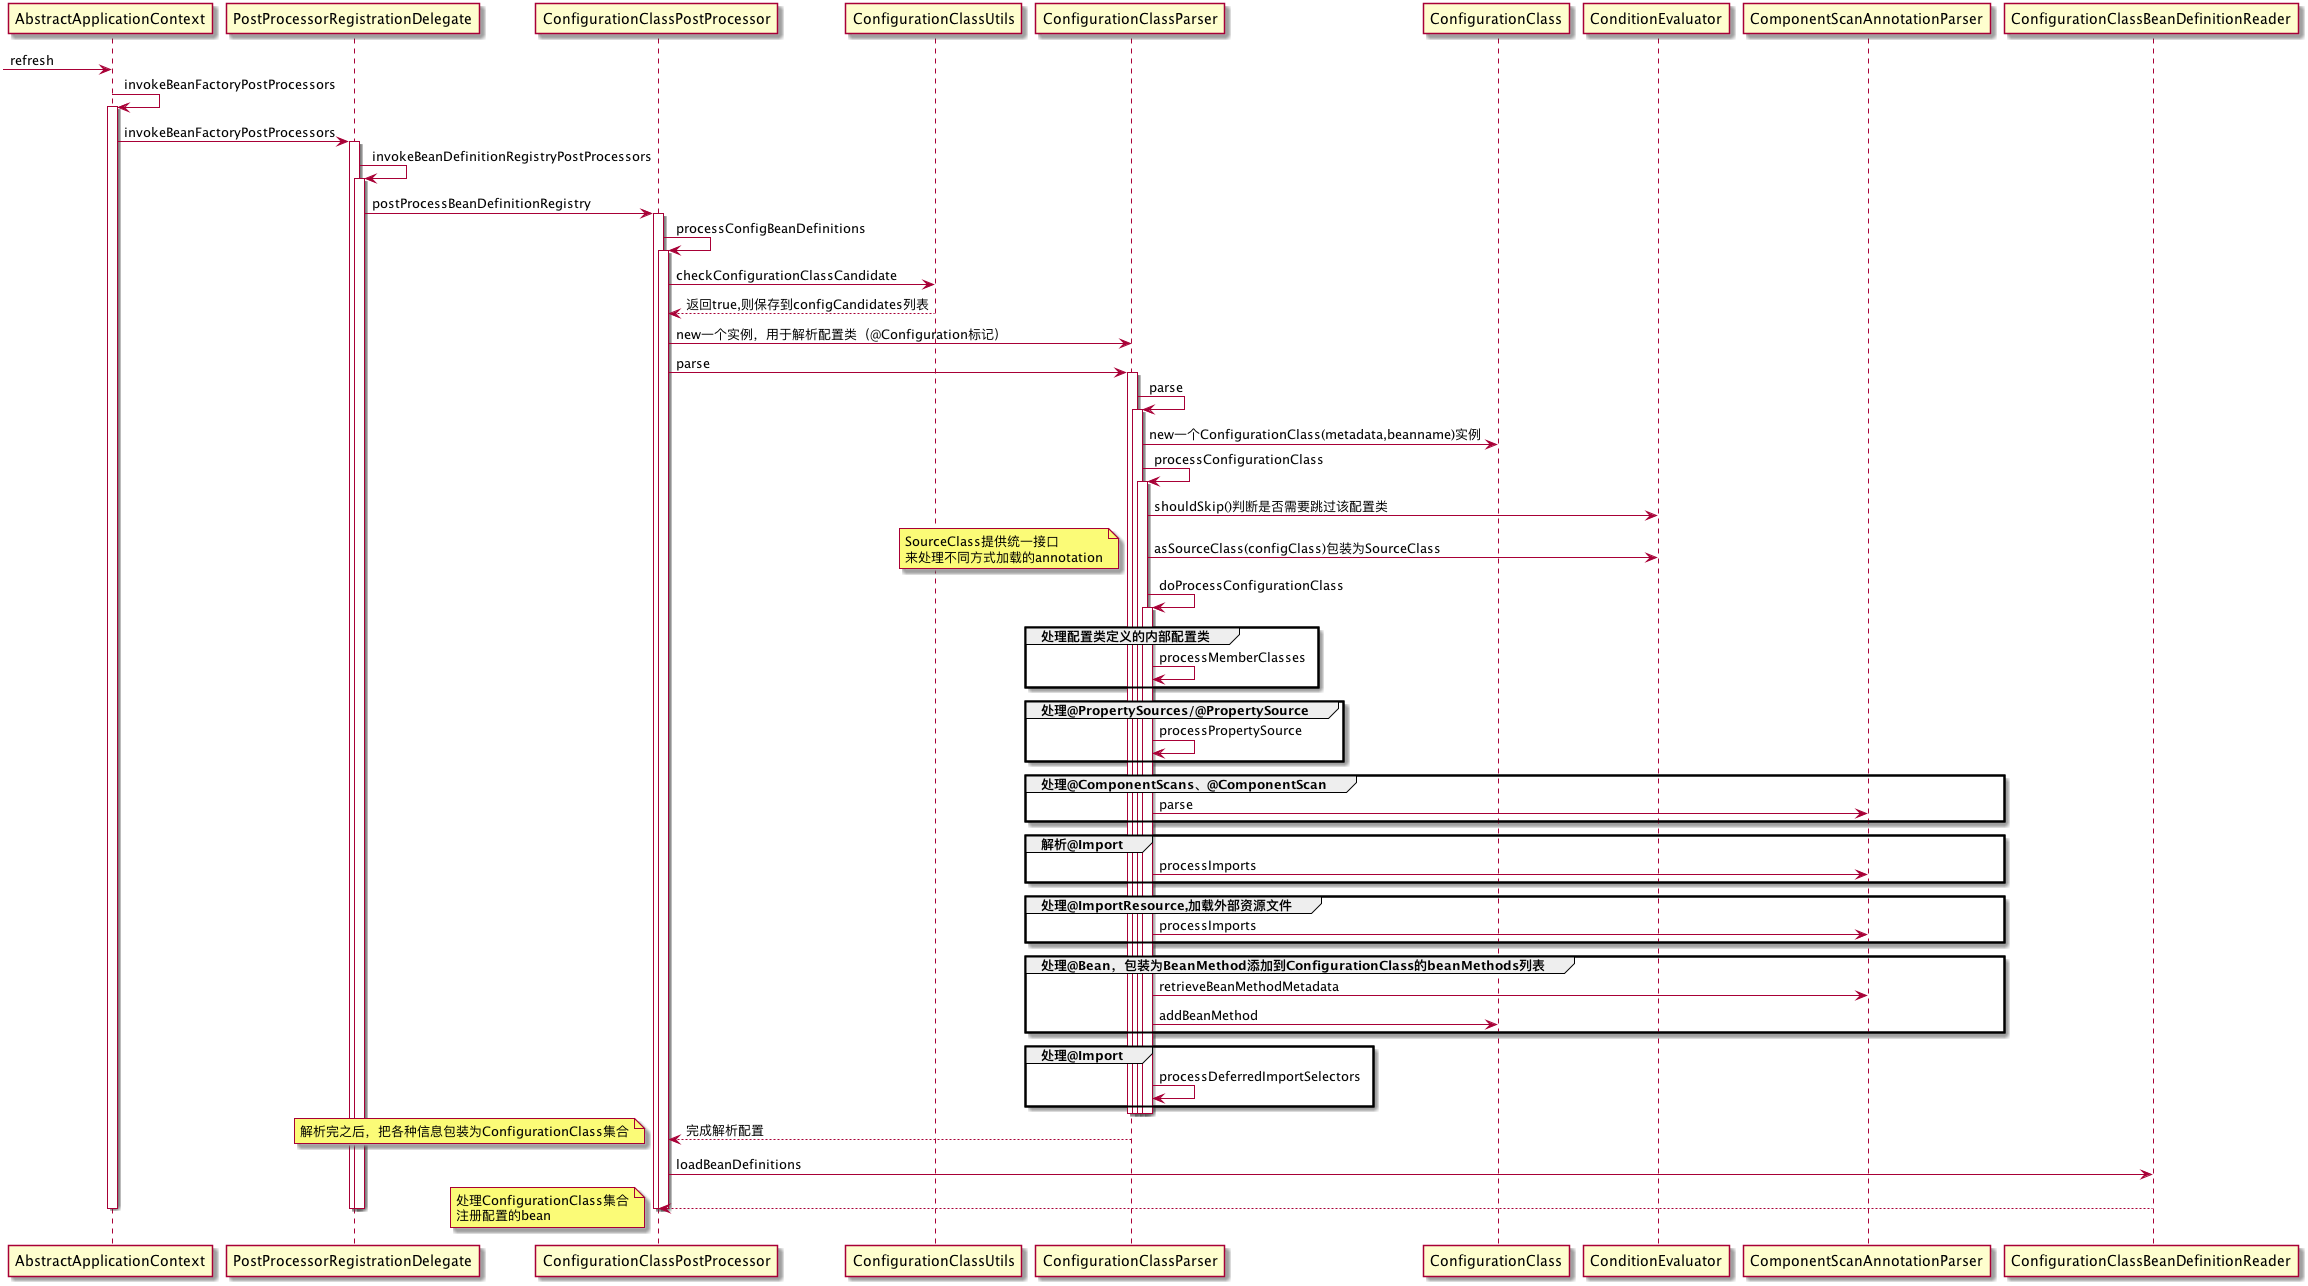Click the top ConfigurationClassPostProcessor participant box

click(656, 19)
